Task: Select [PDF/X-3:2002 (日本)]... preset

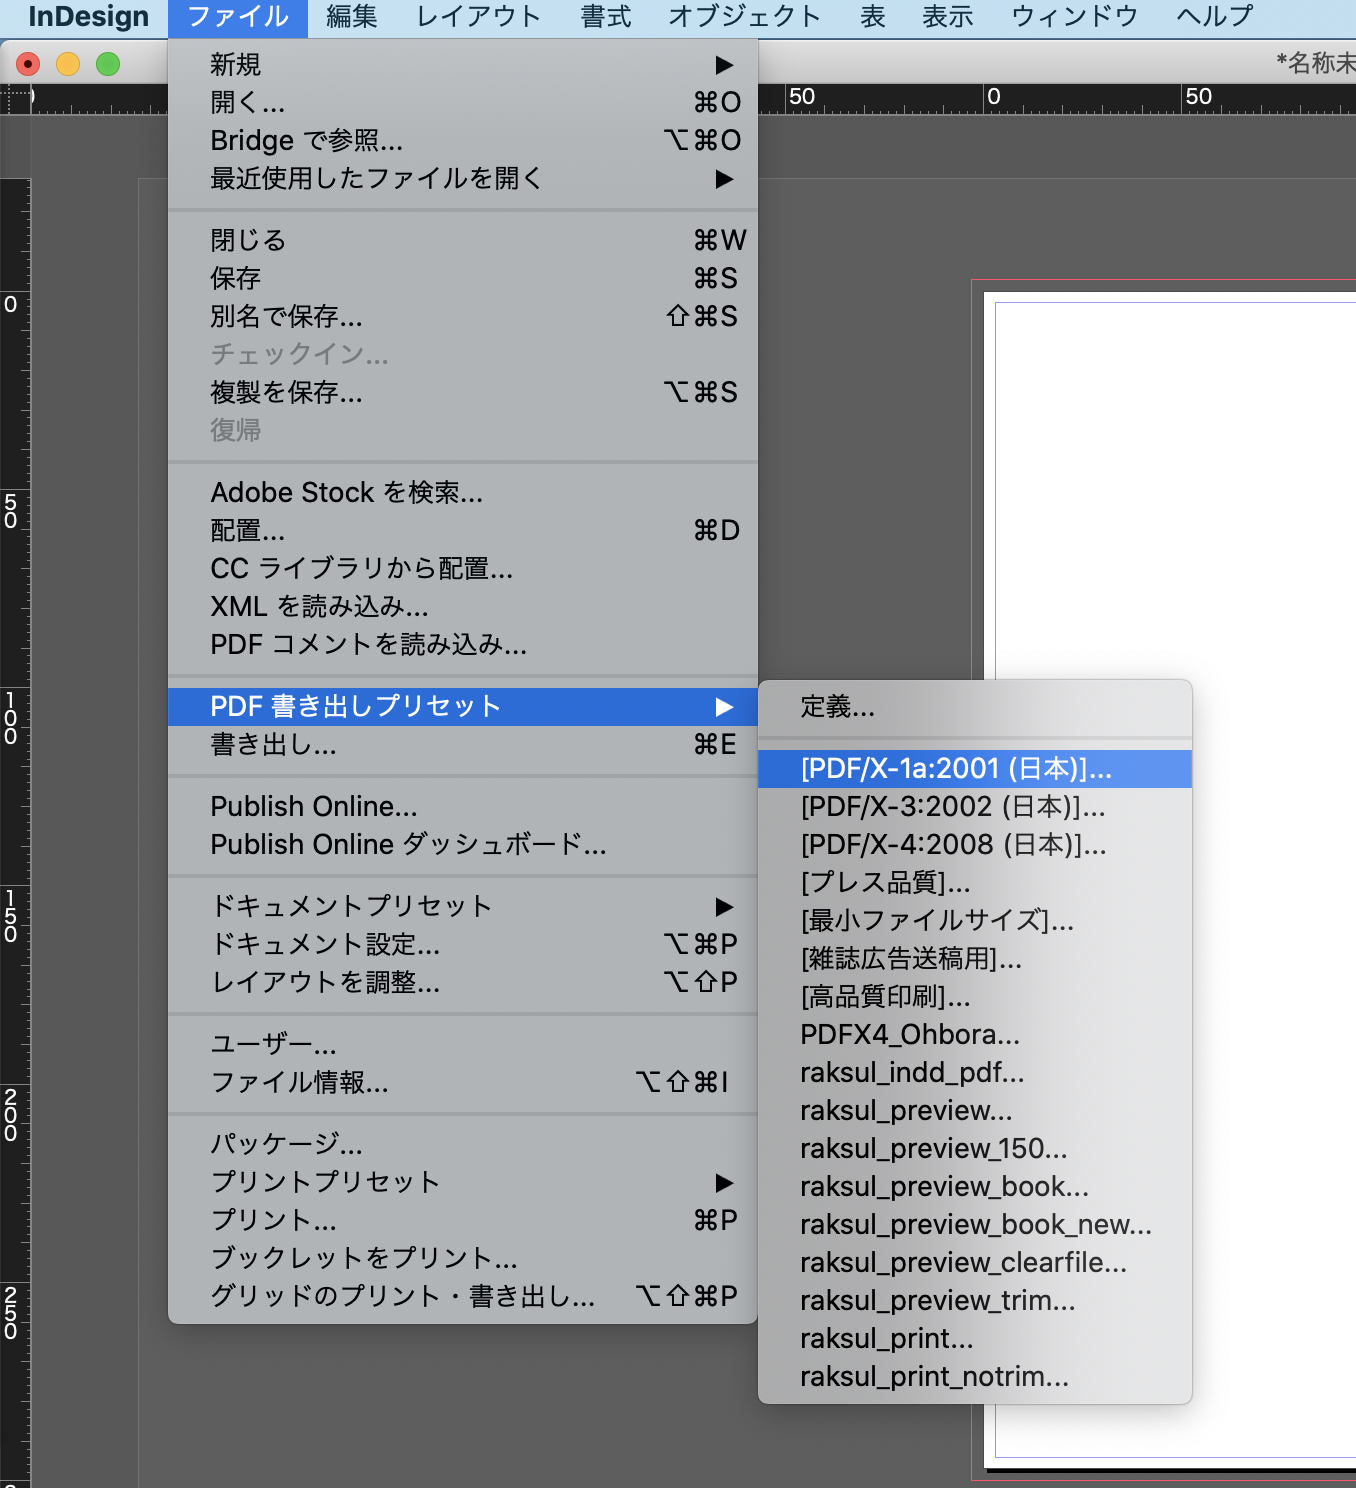Action: pos(975,807)
